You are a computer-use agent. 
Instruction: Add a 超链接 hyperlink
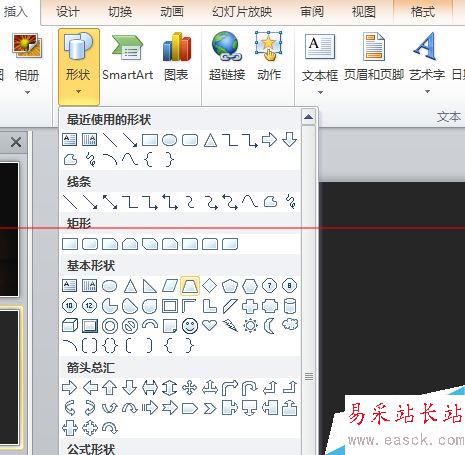(227, 57)
